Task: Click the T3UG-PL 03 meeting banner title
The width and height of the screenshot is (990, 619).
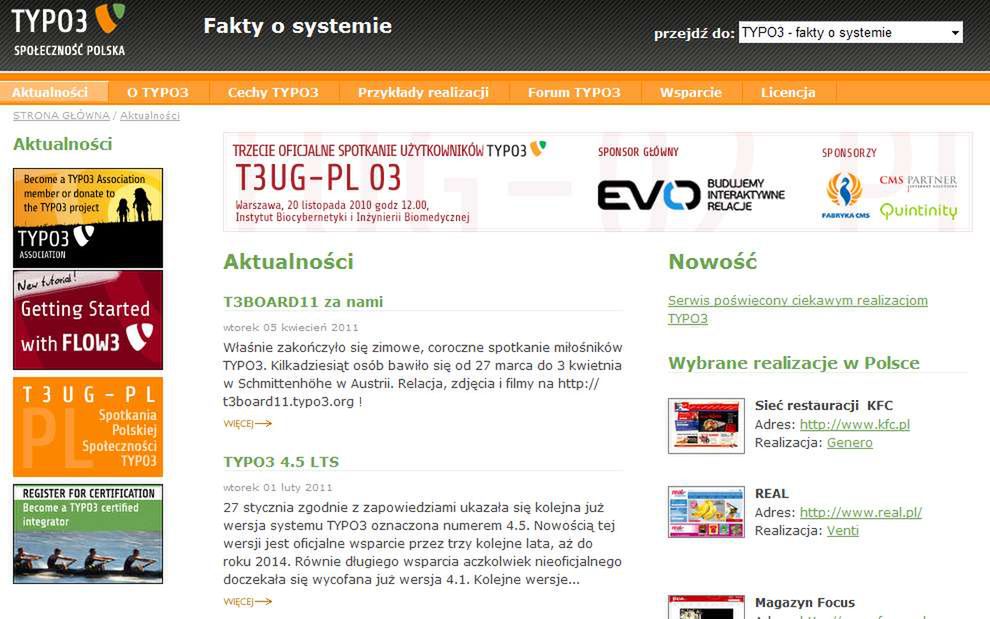Action: coord(318,177)
